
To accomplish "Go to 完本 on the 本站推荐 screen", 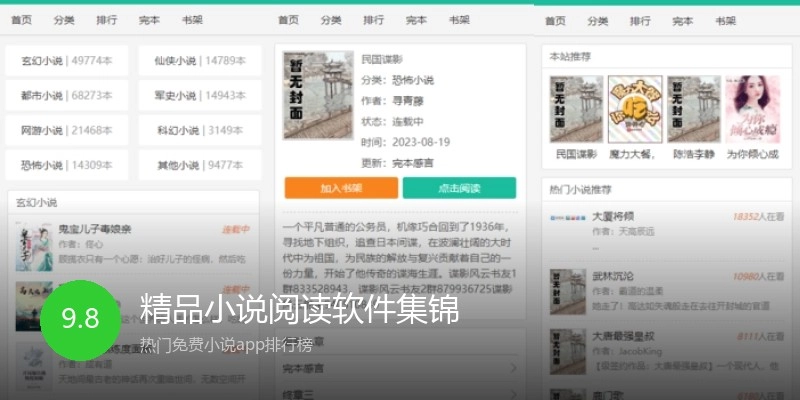I will pyautogui.click(x=683, y=21).
